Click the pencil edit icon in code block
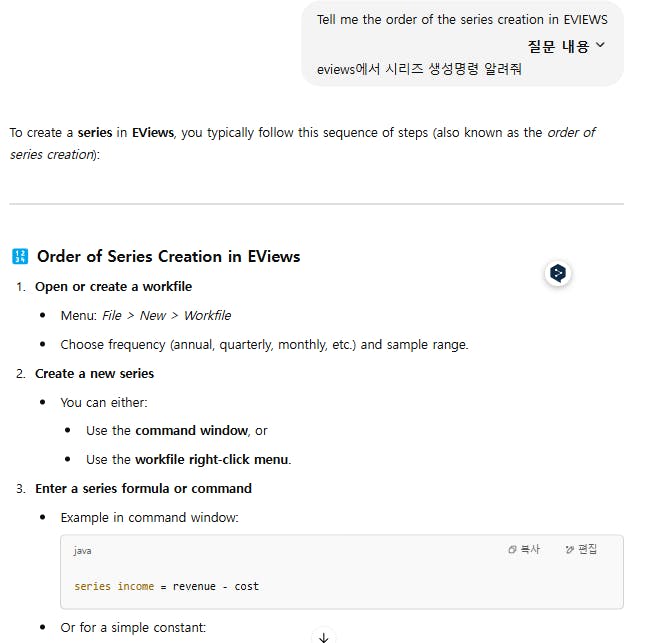This screenshot has width=666, height=643. coord(570,549)
